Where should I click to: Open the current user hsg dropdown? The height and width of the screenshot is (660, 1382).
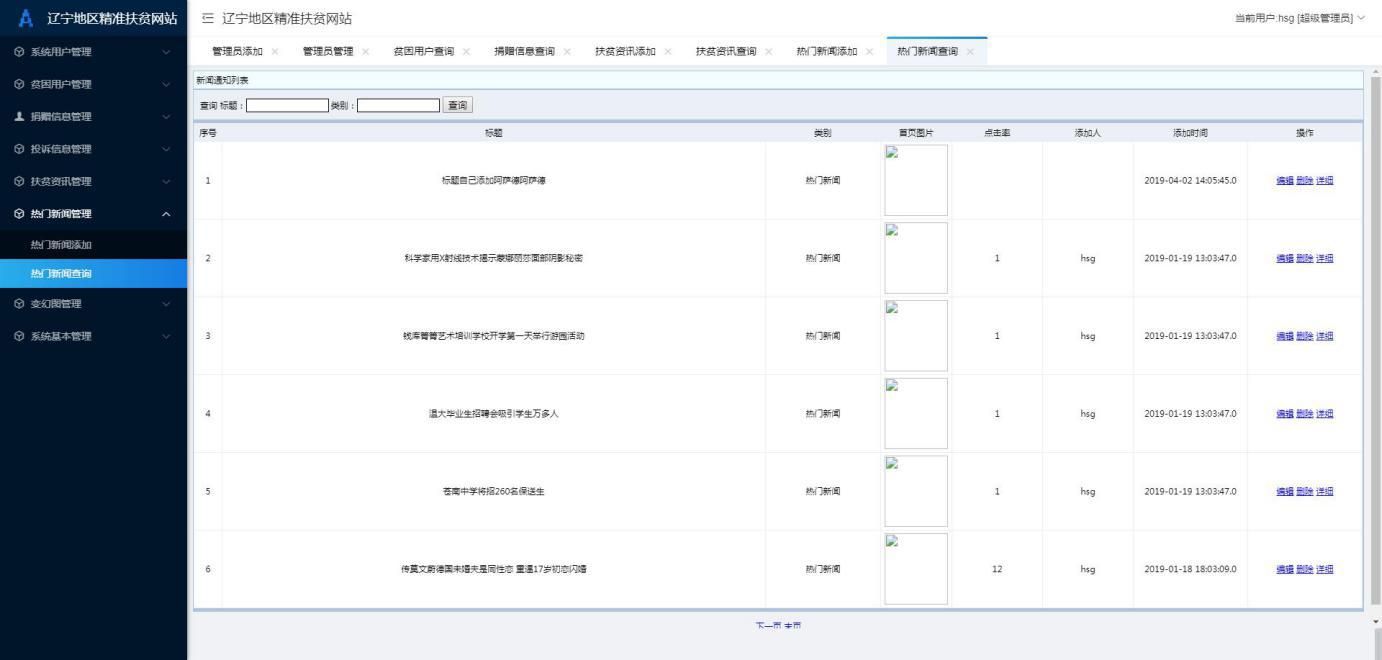coord(1300,18)
